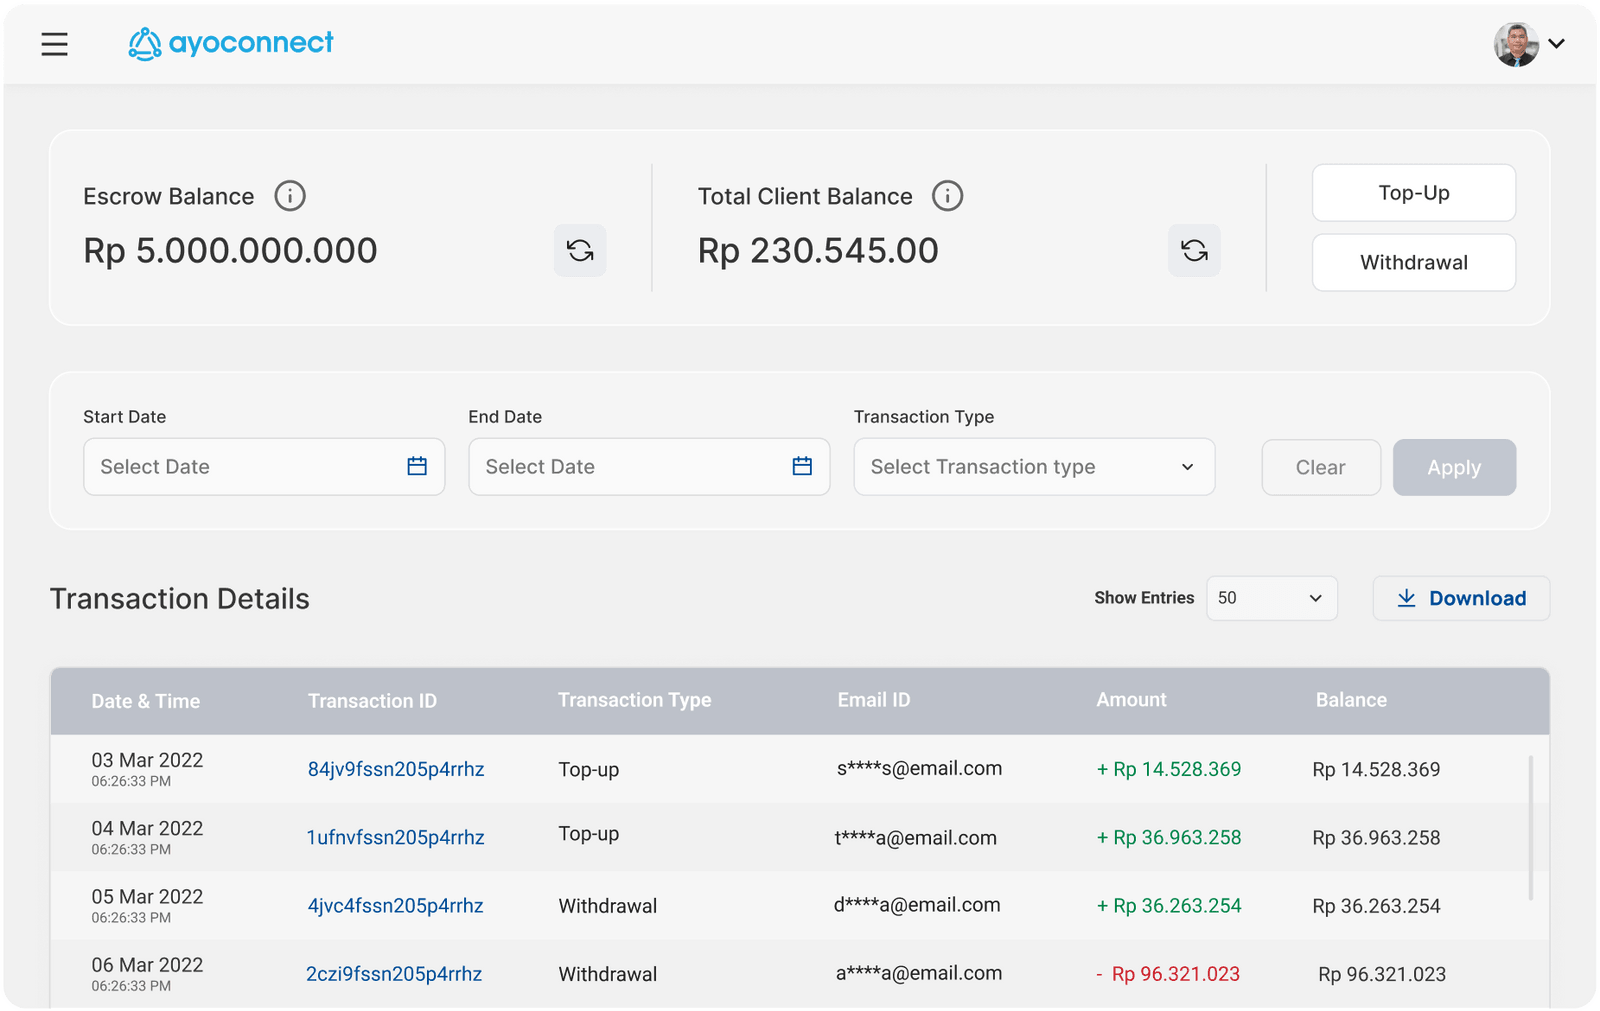This screenshot has height=1011, width=1600.
Task: Expand the profile account chevron
Action: [x=1557, y=44]
